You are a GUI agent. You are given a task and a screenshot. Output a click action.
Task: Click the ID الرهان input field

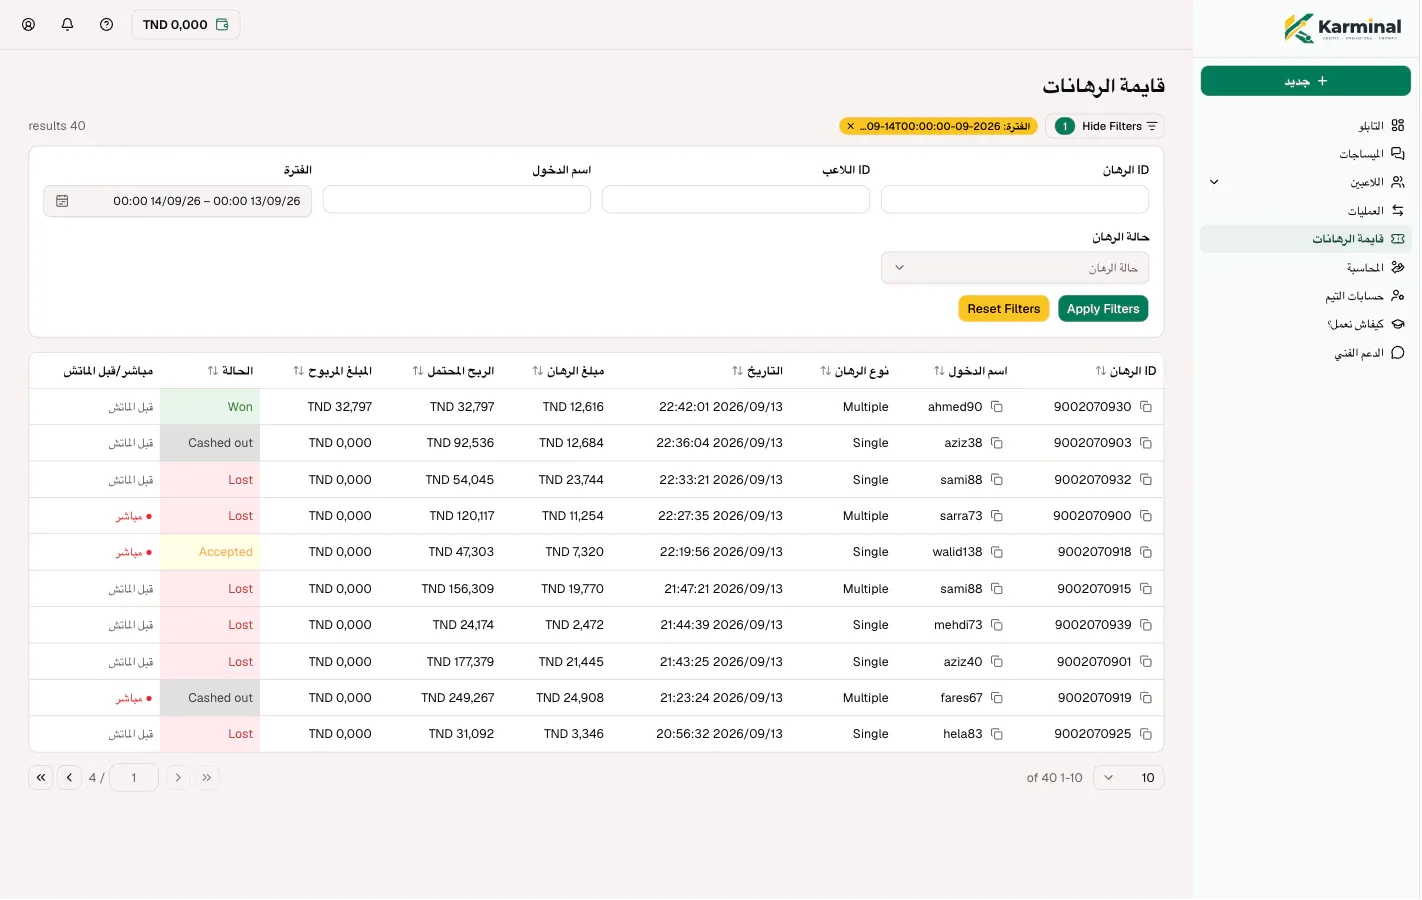(x=1015, y=200)
